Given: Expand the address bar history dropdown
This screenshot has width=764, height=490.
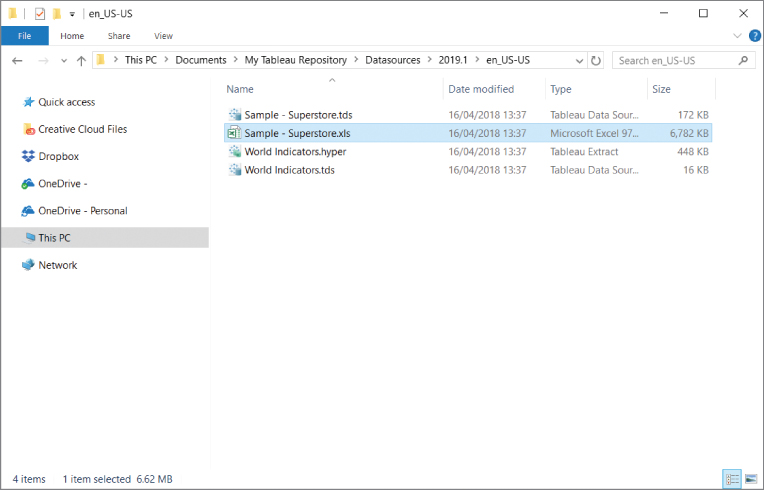Looking at the screenshot, I should pyautogui.click(x=579, y=61).
